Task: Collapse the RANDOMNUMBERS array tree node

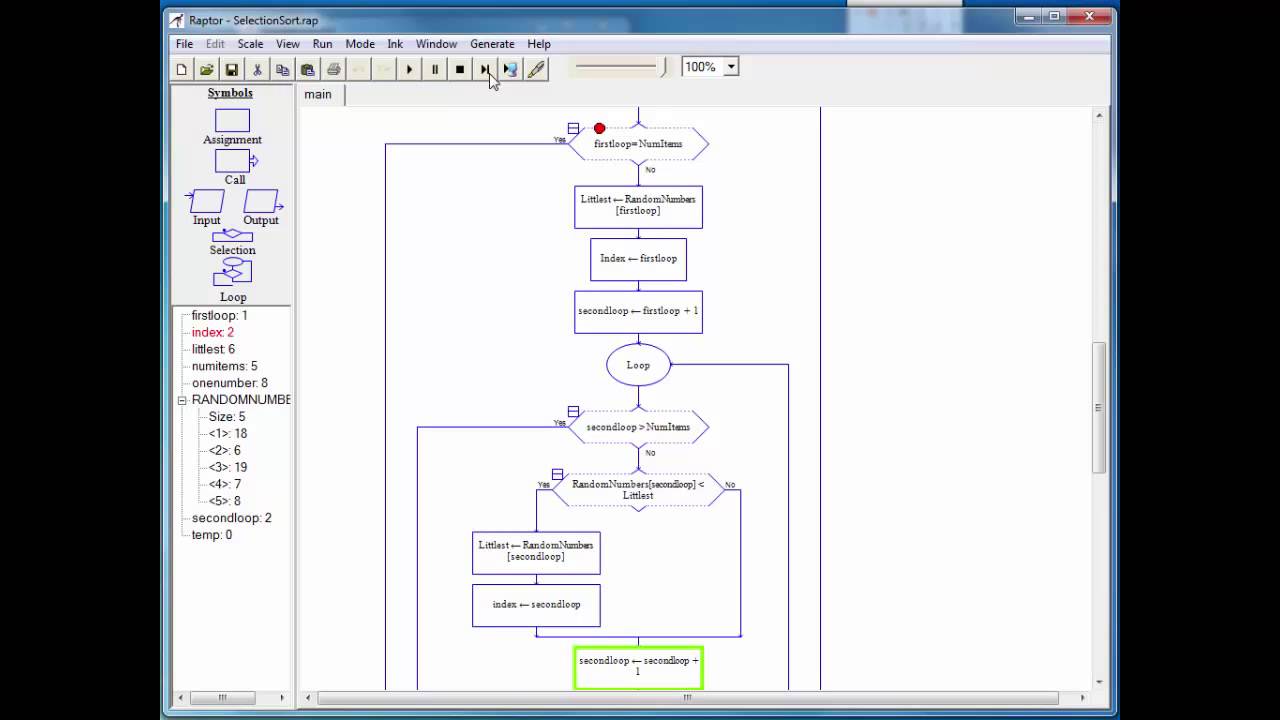Action: [182, 400]
